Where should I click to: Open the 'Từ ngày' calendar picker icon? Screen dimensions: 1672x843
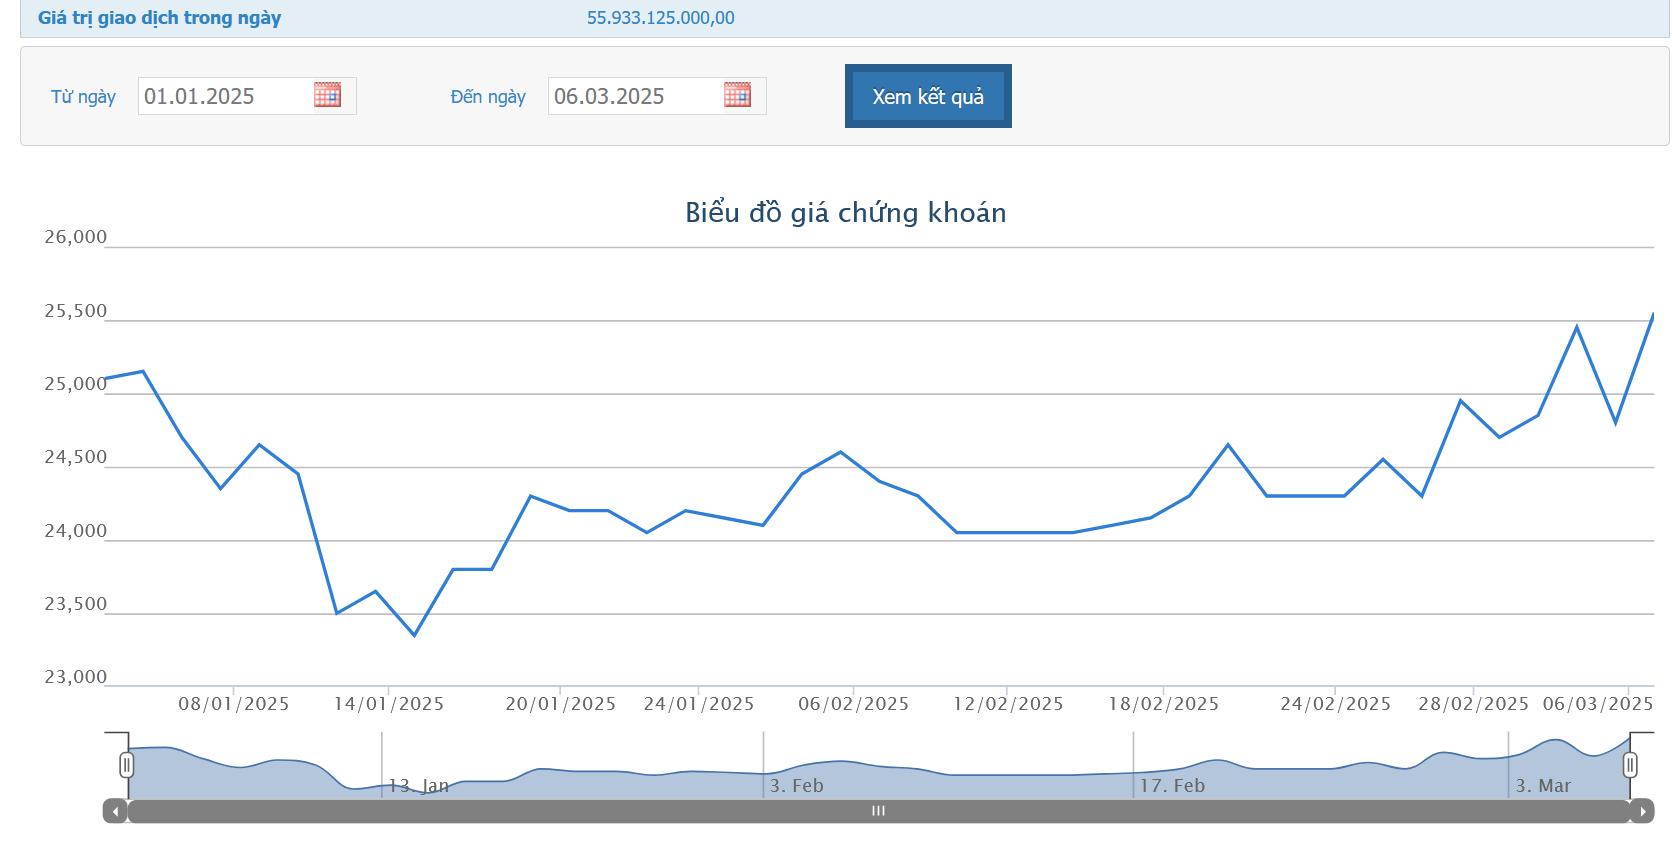tap(327, 95)
